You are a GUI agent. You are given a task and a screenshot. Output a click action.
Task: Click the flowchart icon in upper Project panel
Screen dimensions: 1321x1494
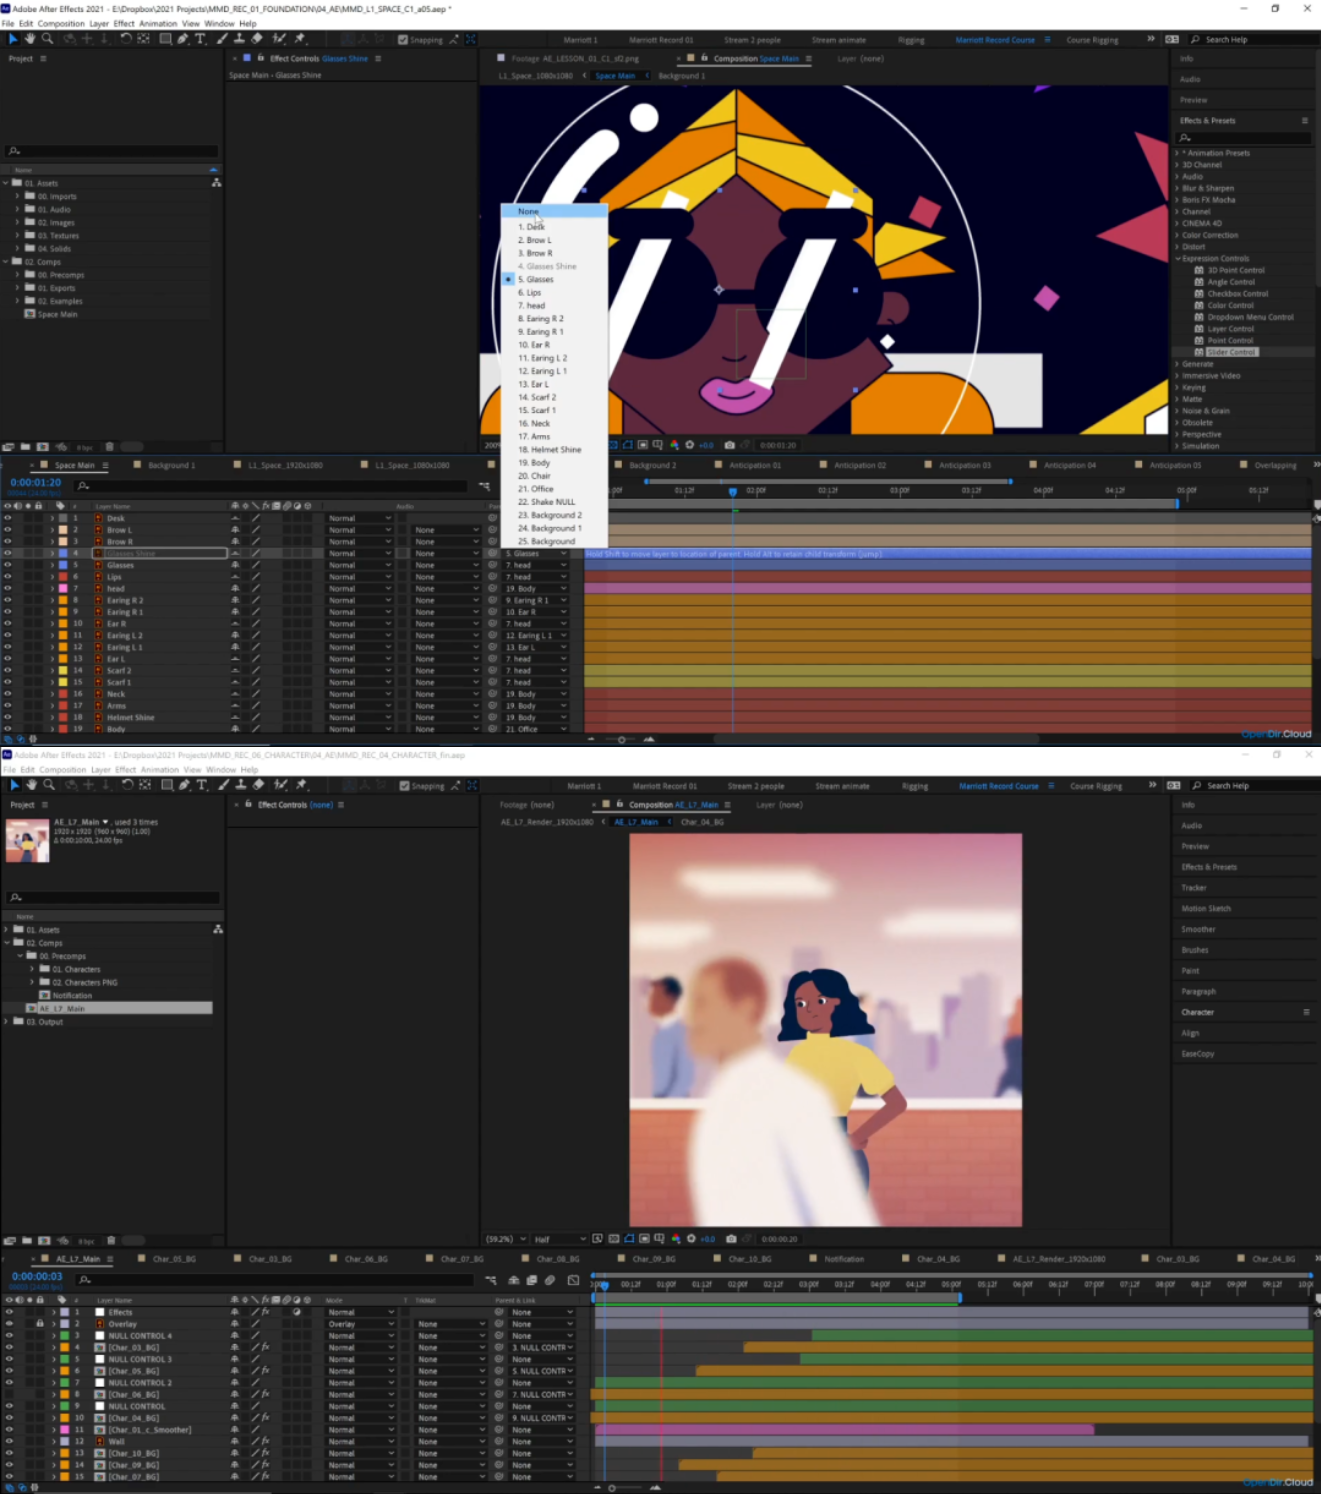click(216, 183)
